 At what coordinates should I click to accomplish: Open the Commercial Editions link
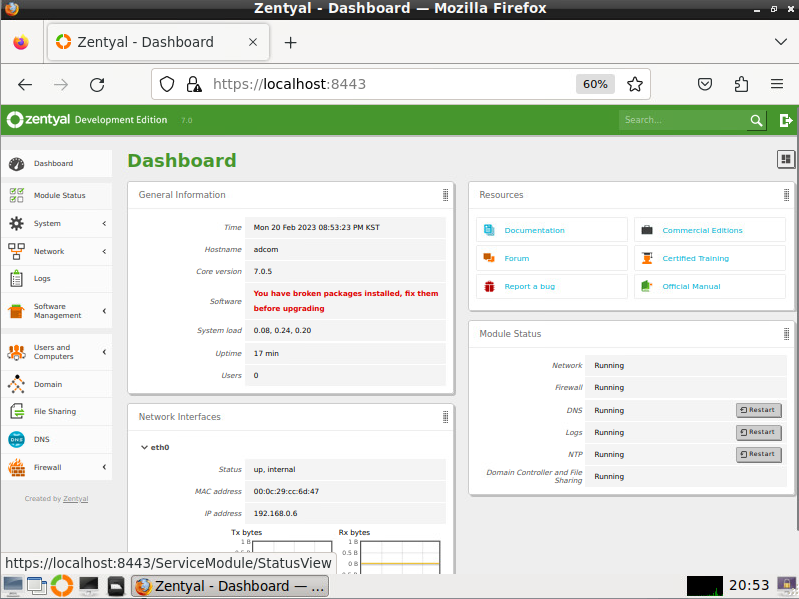[702, 230]
